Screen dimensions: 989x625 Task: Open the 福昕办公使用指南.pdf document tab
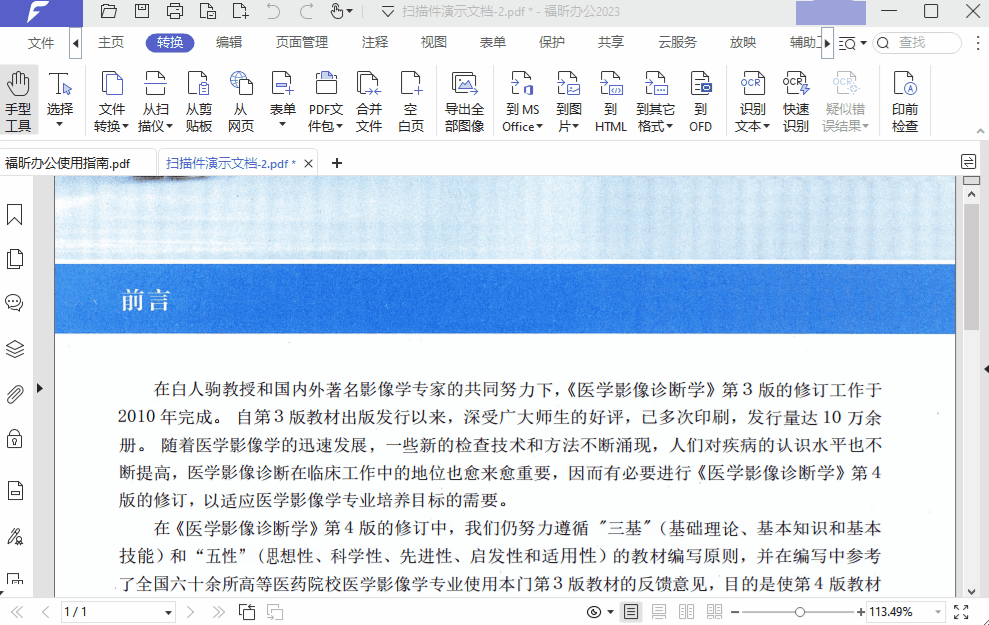coord(70,161)
